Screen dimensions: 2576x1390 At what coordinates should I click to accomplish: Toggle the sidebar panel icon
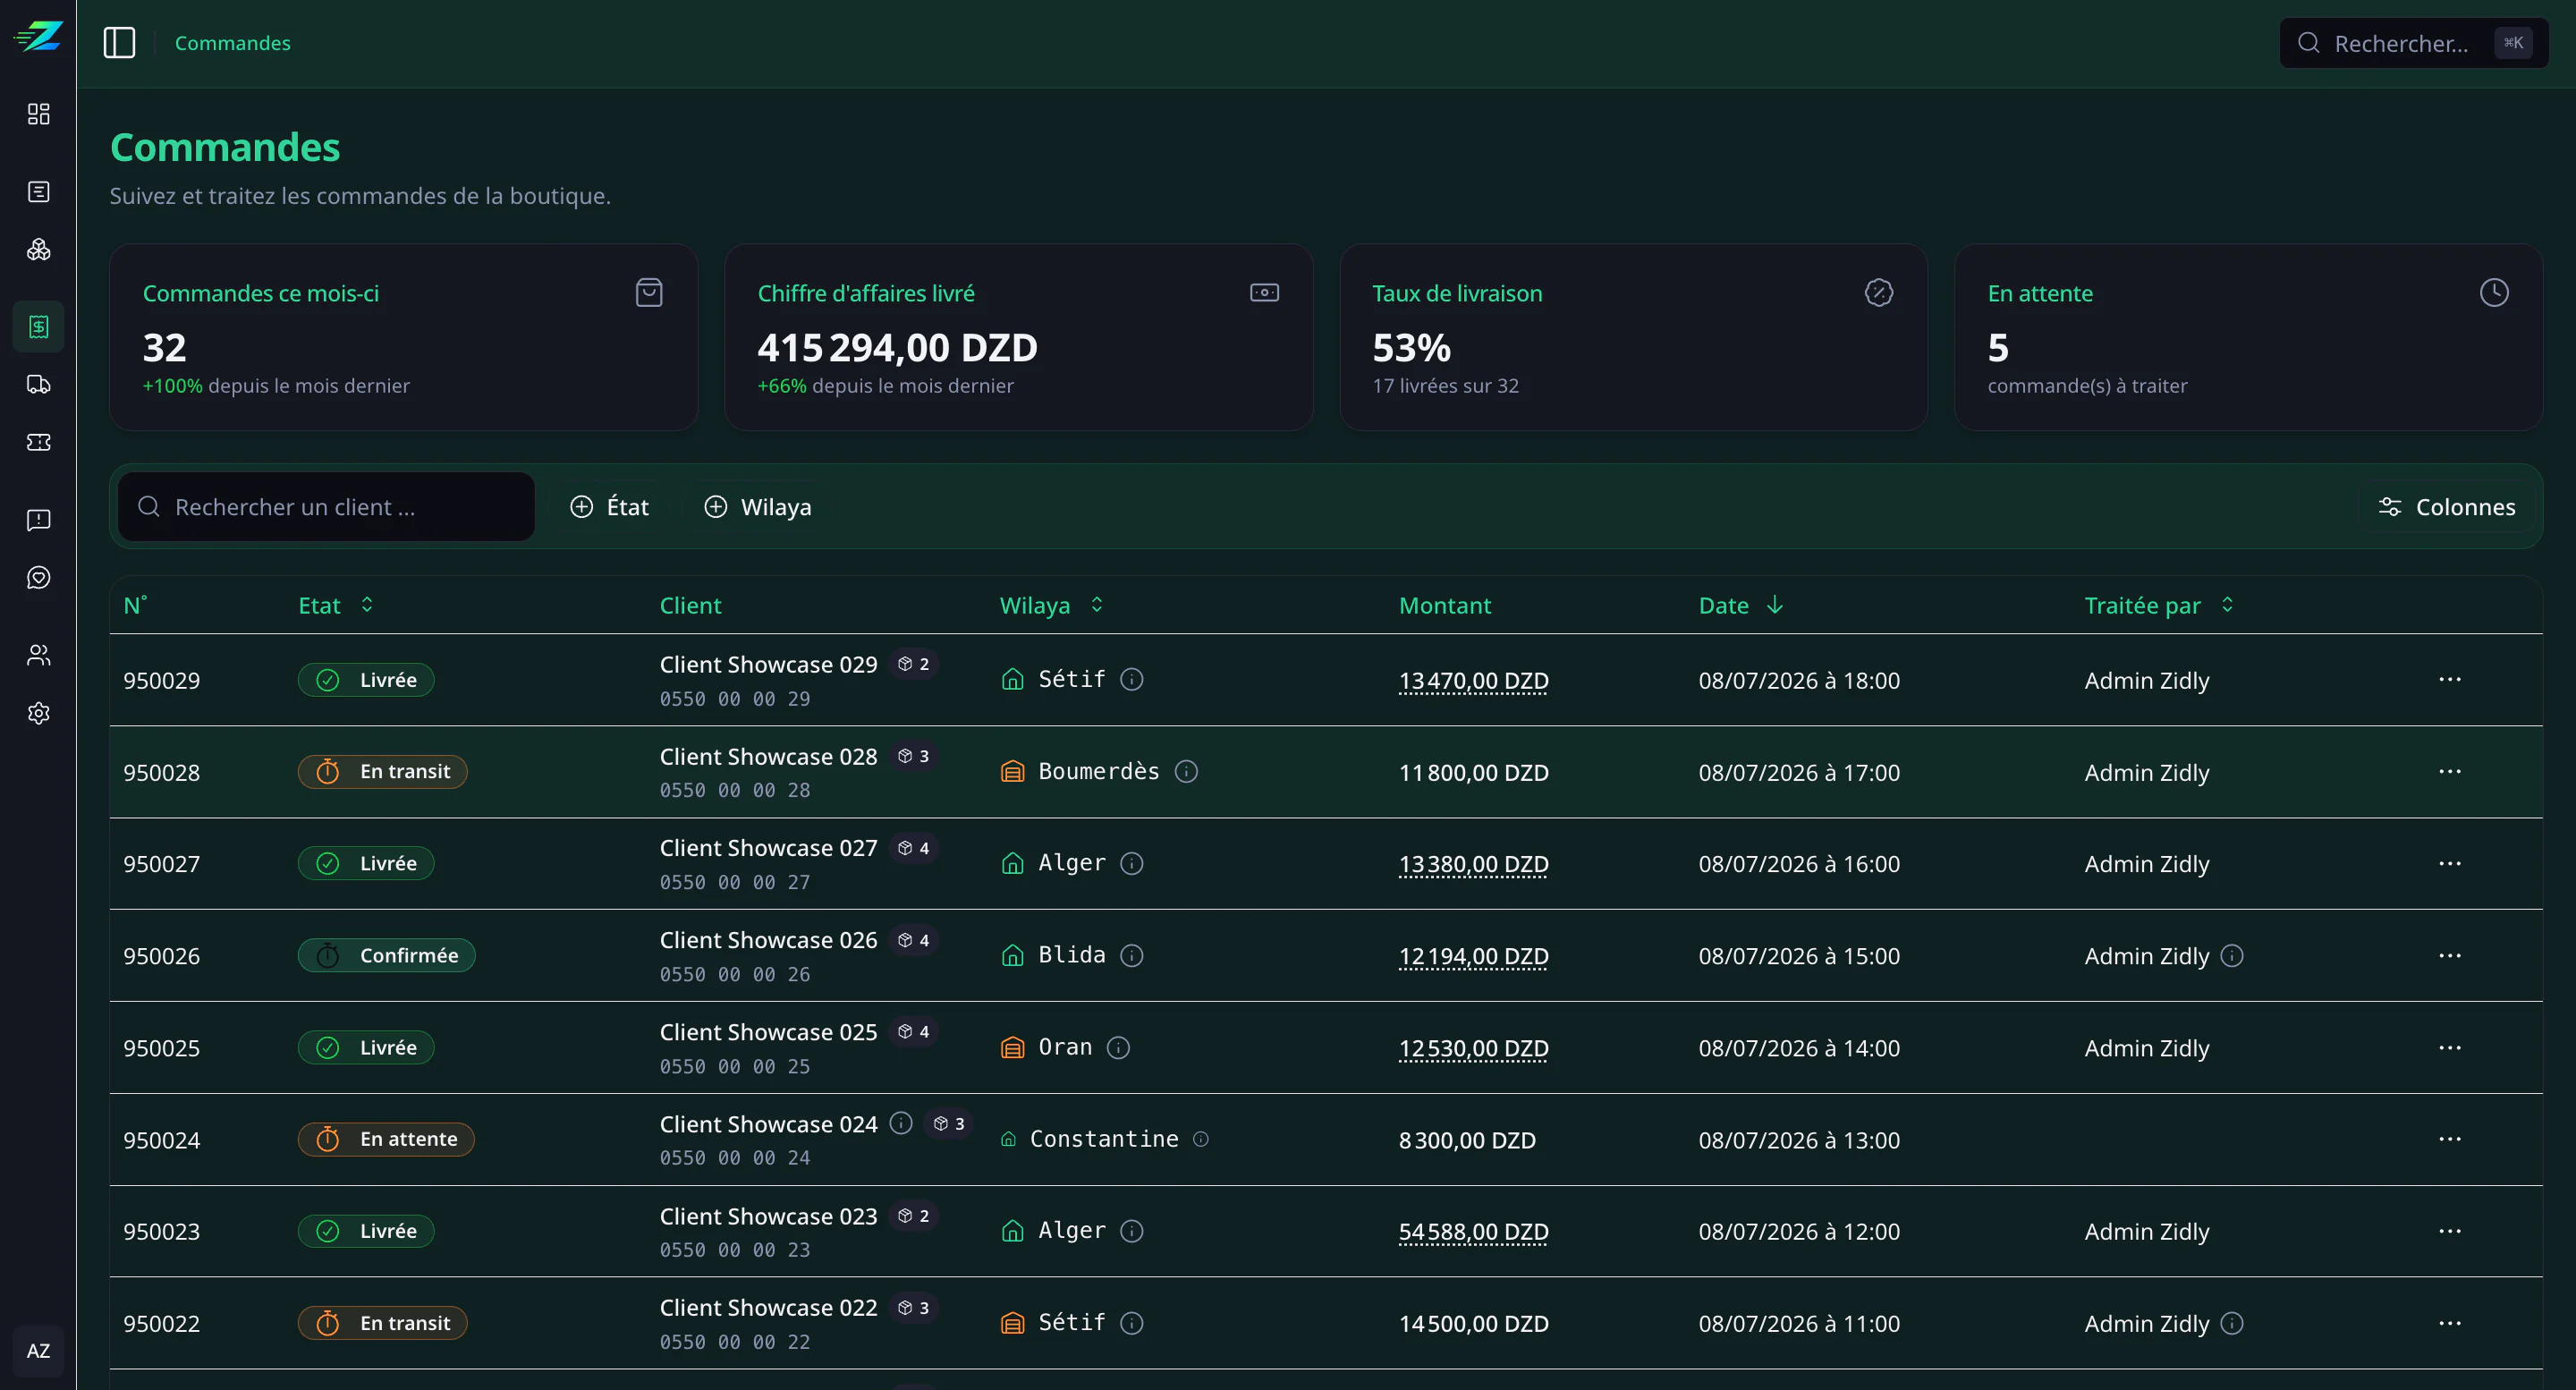pyautogui.click(x=119, y=43)
